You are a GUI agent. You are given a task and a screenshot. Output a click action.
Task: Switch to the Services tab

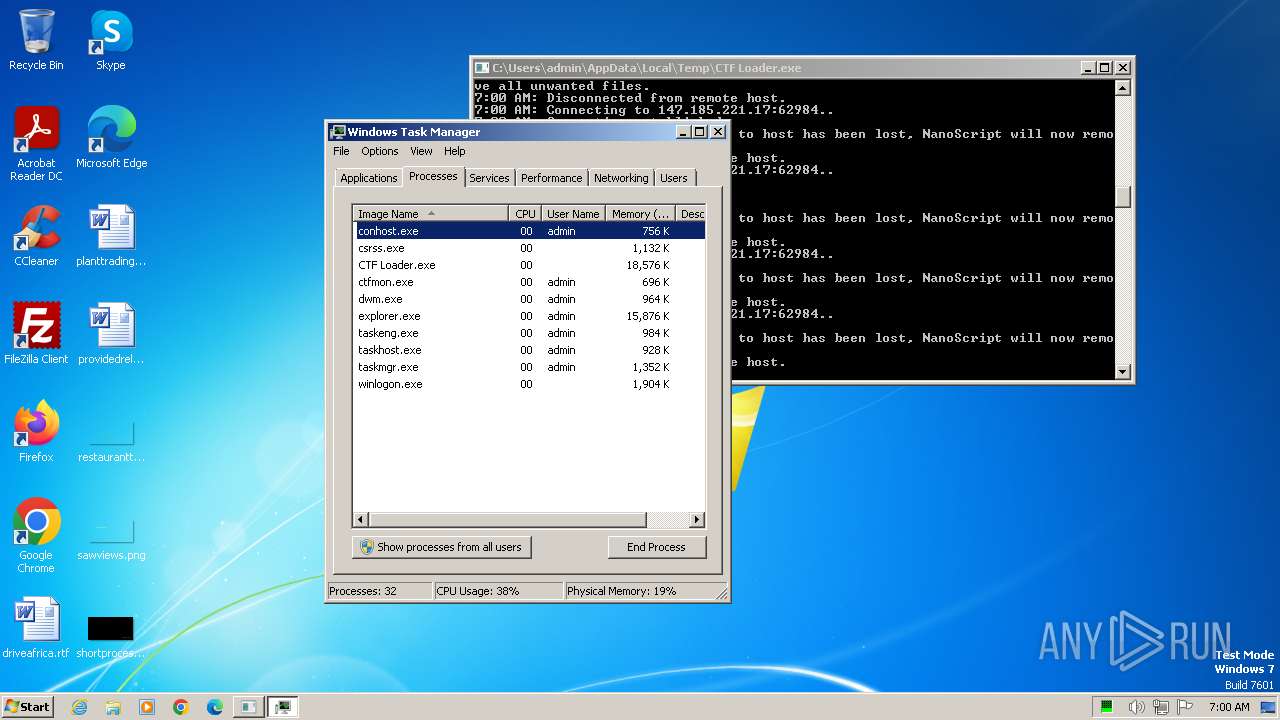[x=489, y=178]
